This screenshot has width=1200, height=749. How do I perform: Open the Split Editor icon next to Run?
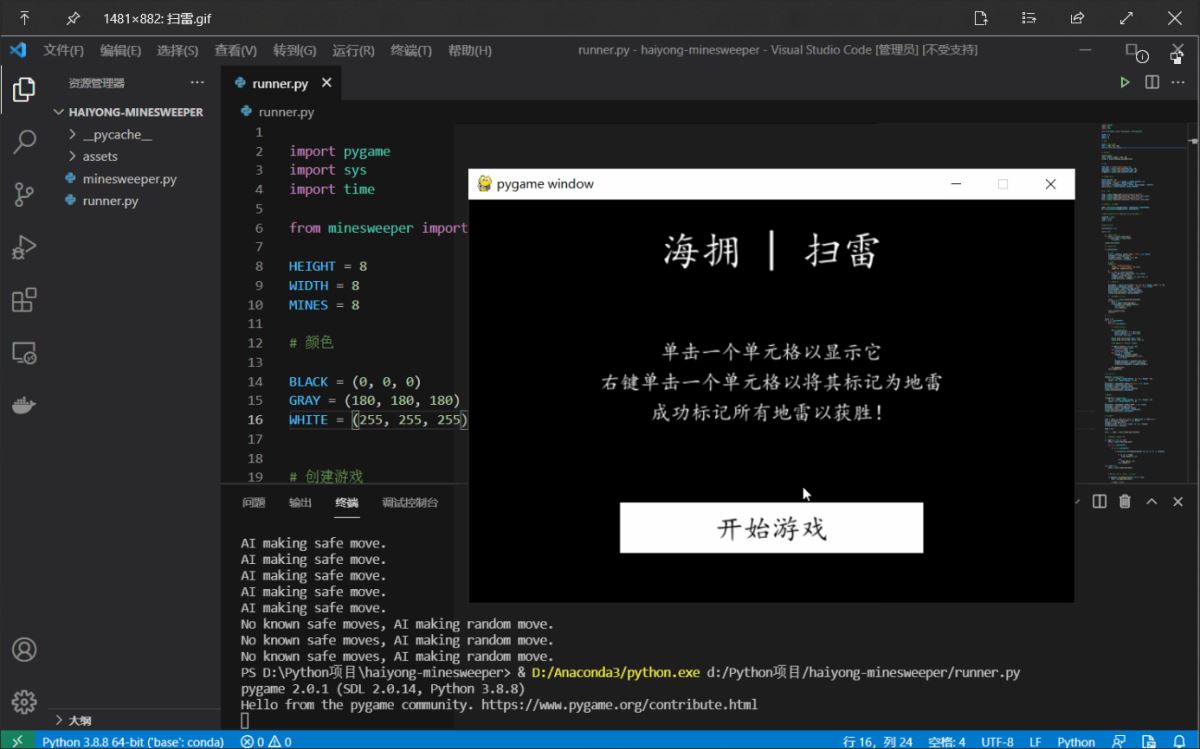click(x=1151, y=82)
